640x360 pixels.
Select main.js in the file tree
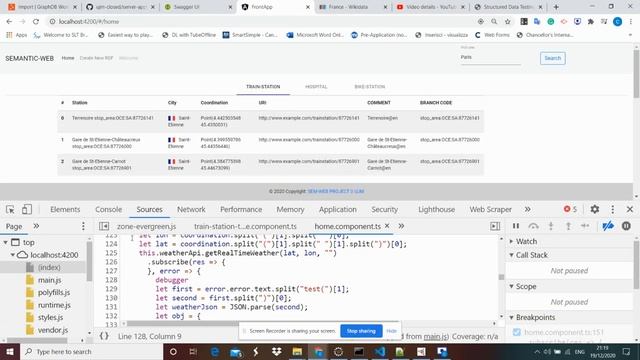click(49, 280)
